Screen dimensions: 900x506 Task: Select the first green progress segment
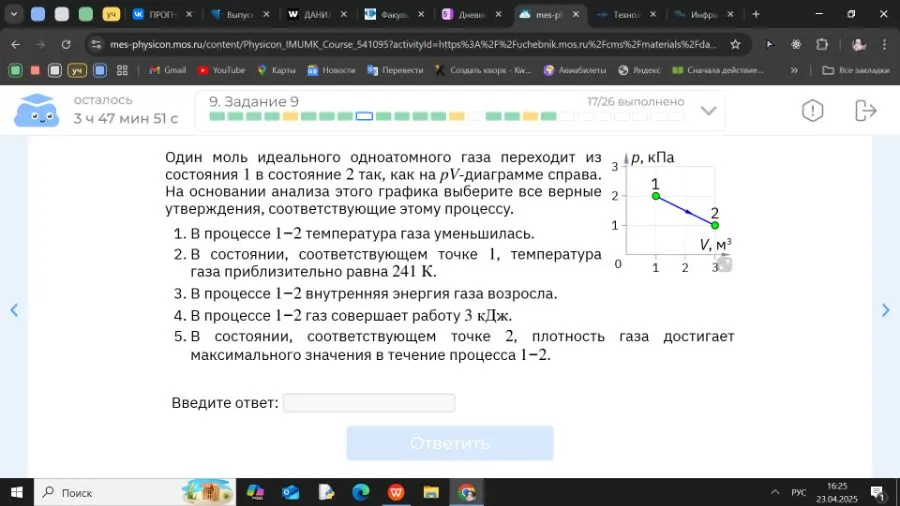217,116
